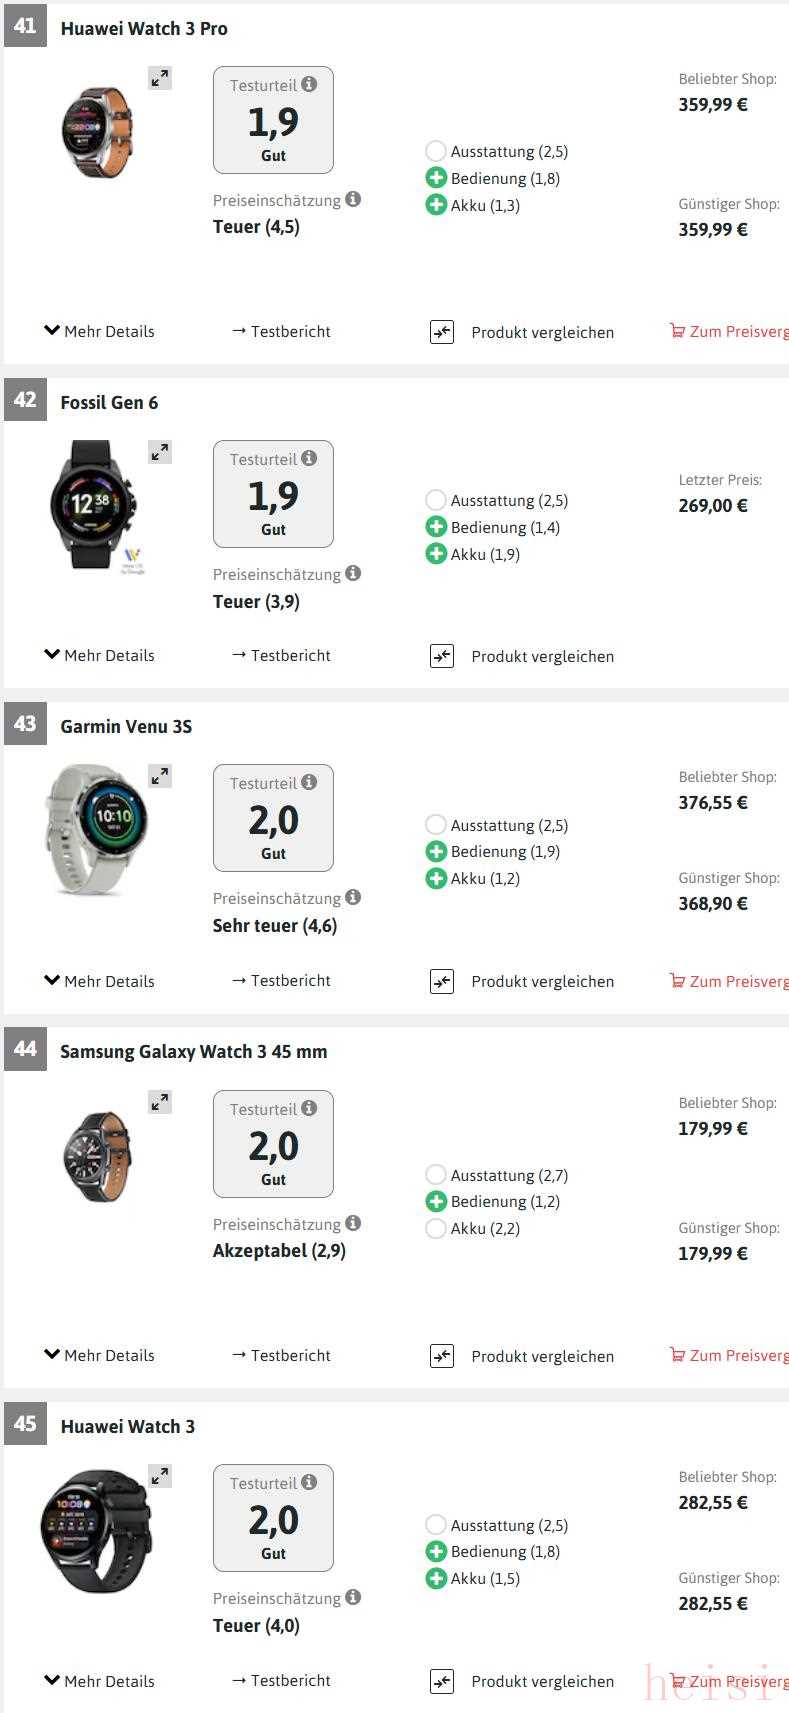Click the cart icon for Garmin Venu 3S
Screen dimensions: 789x1713
point(677,981)
